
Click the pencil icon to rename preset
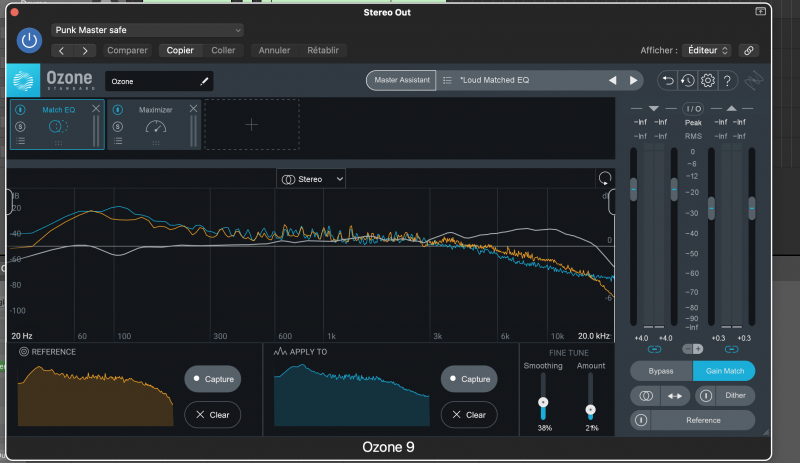click(x=204, y=81)
